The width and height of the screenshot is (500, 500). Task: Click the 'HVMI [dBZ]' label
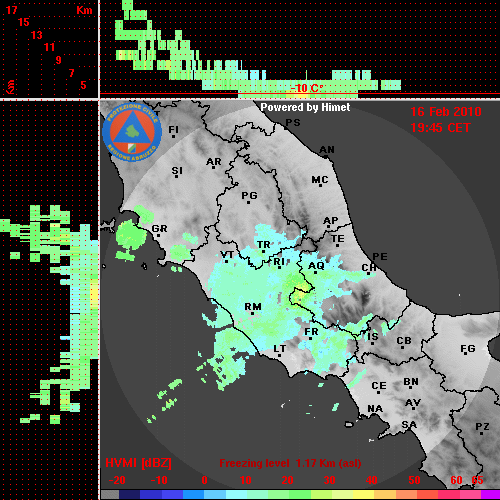(x=138, y=463)
